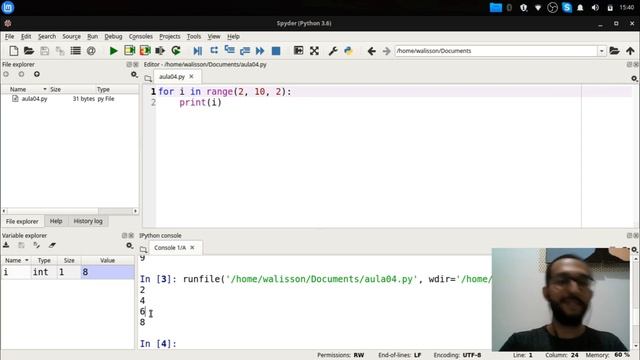Viewport: 640px width, 360px height.
Task: Select the value 8 of variable i
Action: (108, 272)
